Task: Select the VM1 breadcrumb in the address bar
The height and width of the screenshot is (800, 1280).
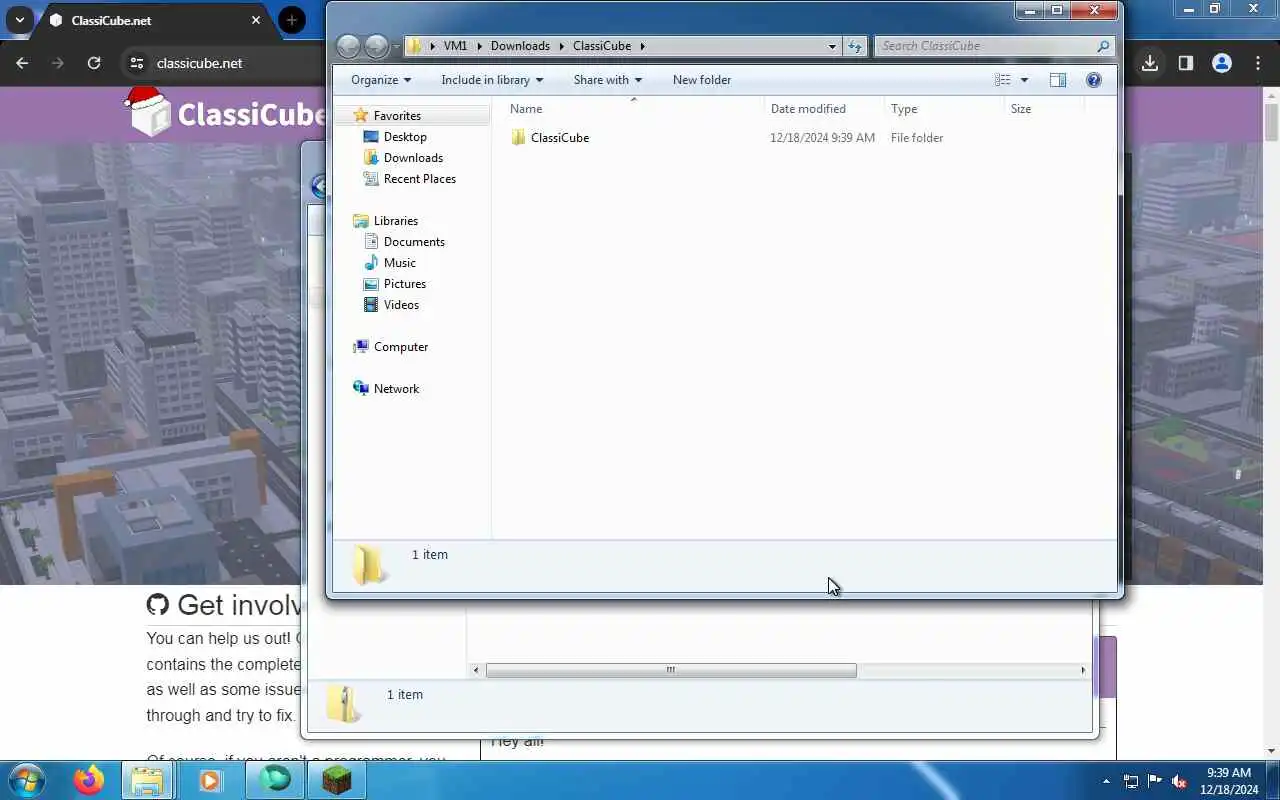Action: pos(455,46)
